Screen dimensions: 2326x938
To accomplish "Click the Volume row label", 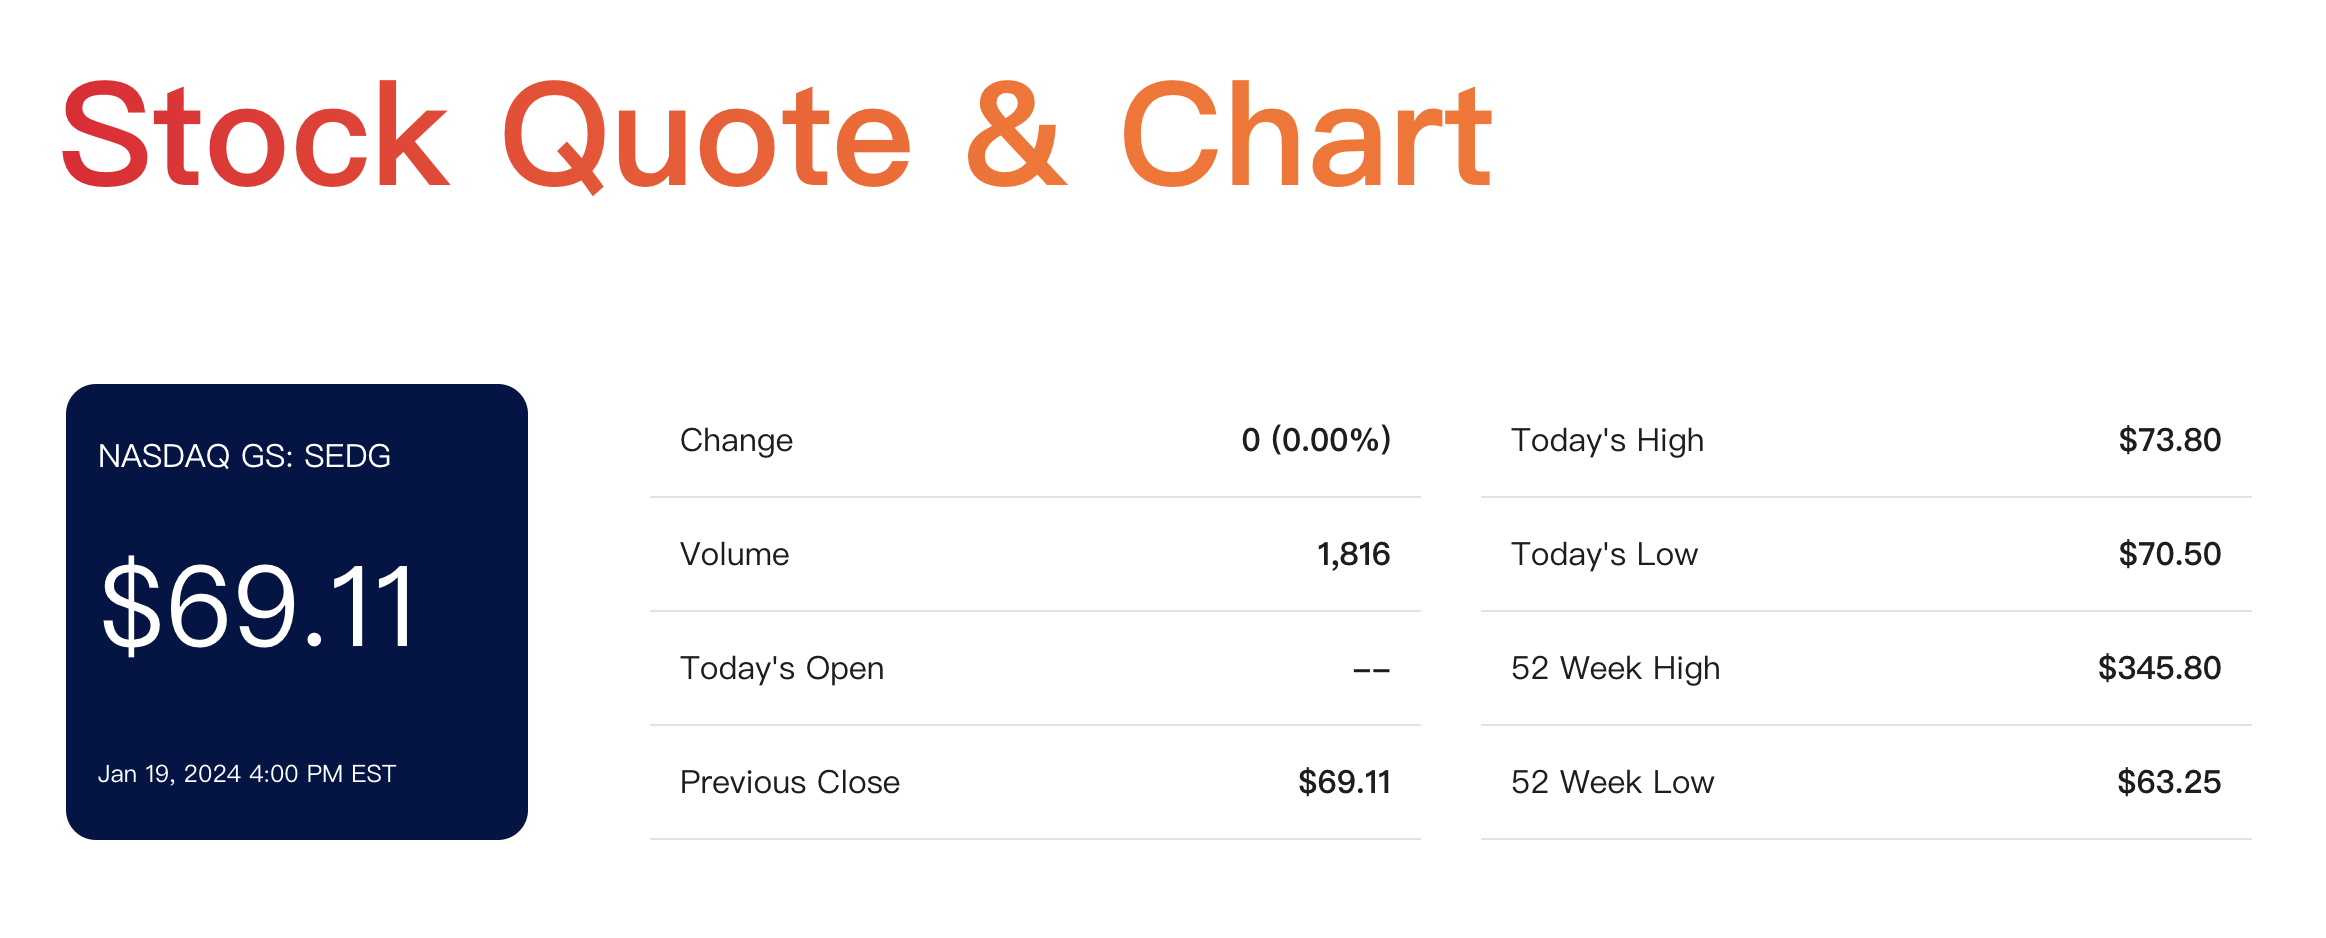I will 734,554.
